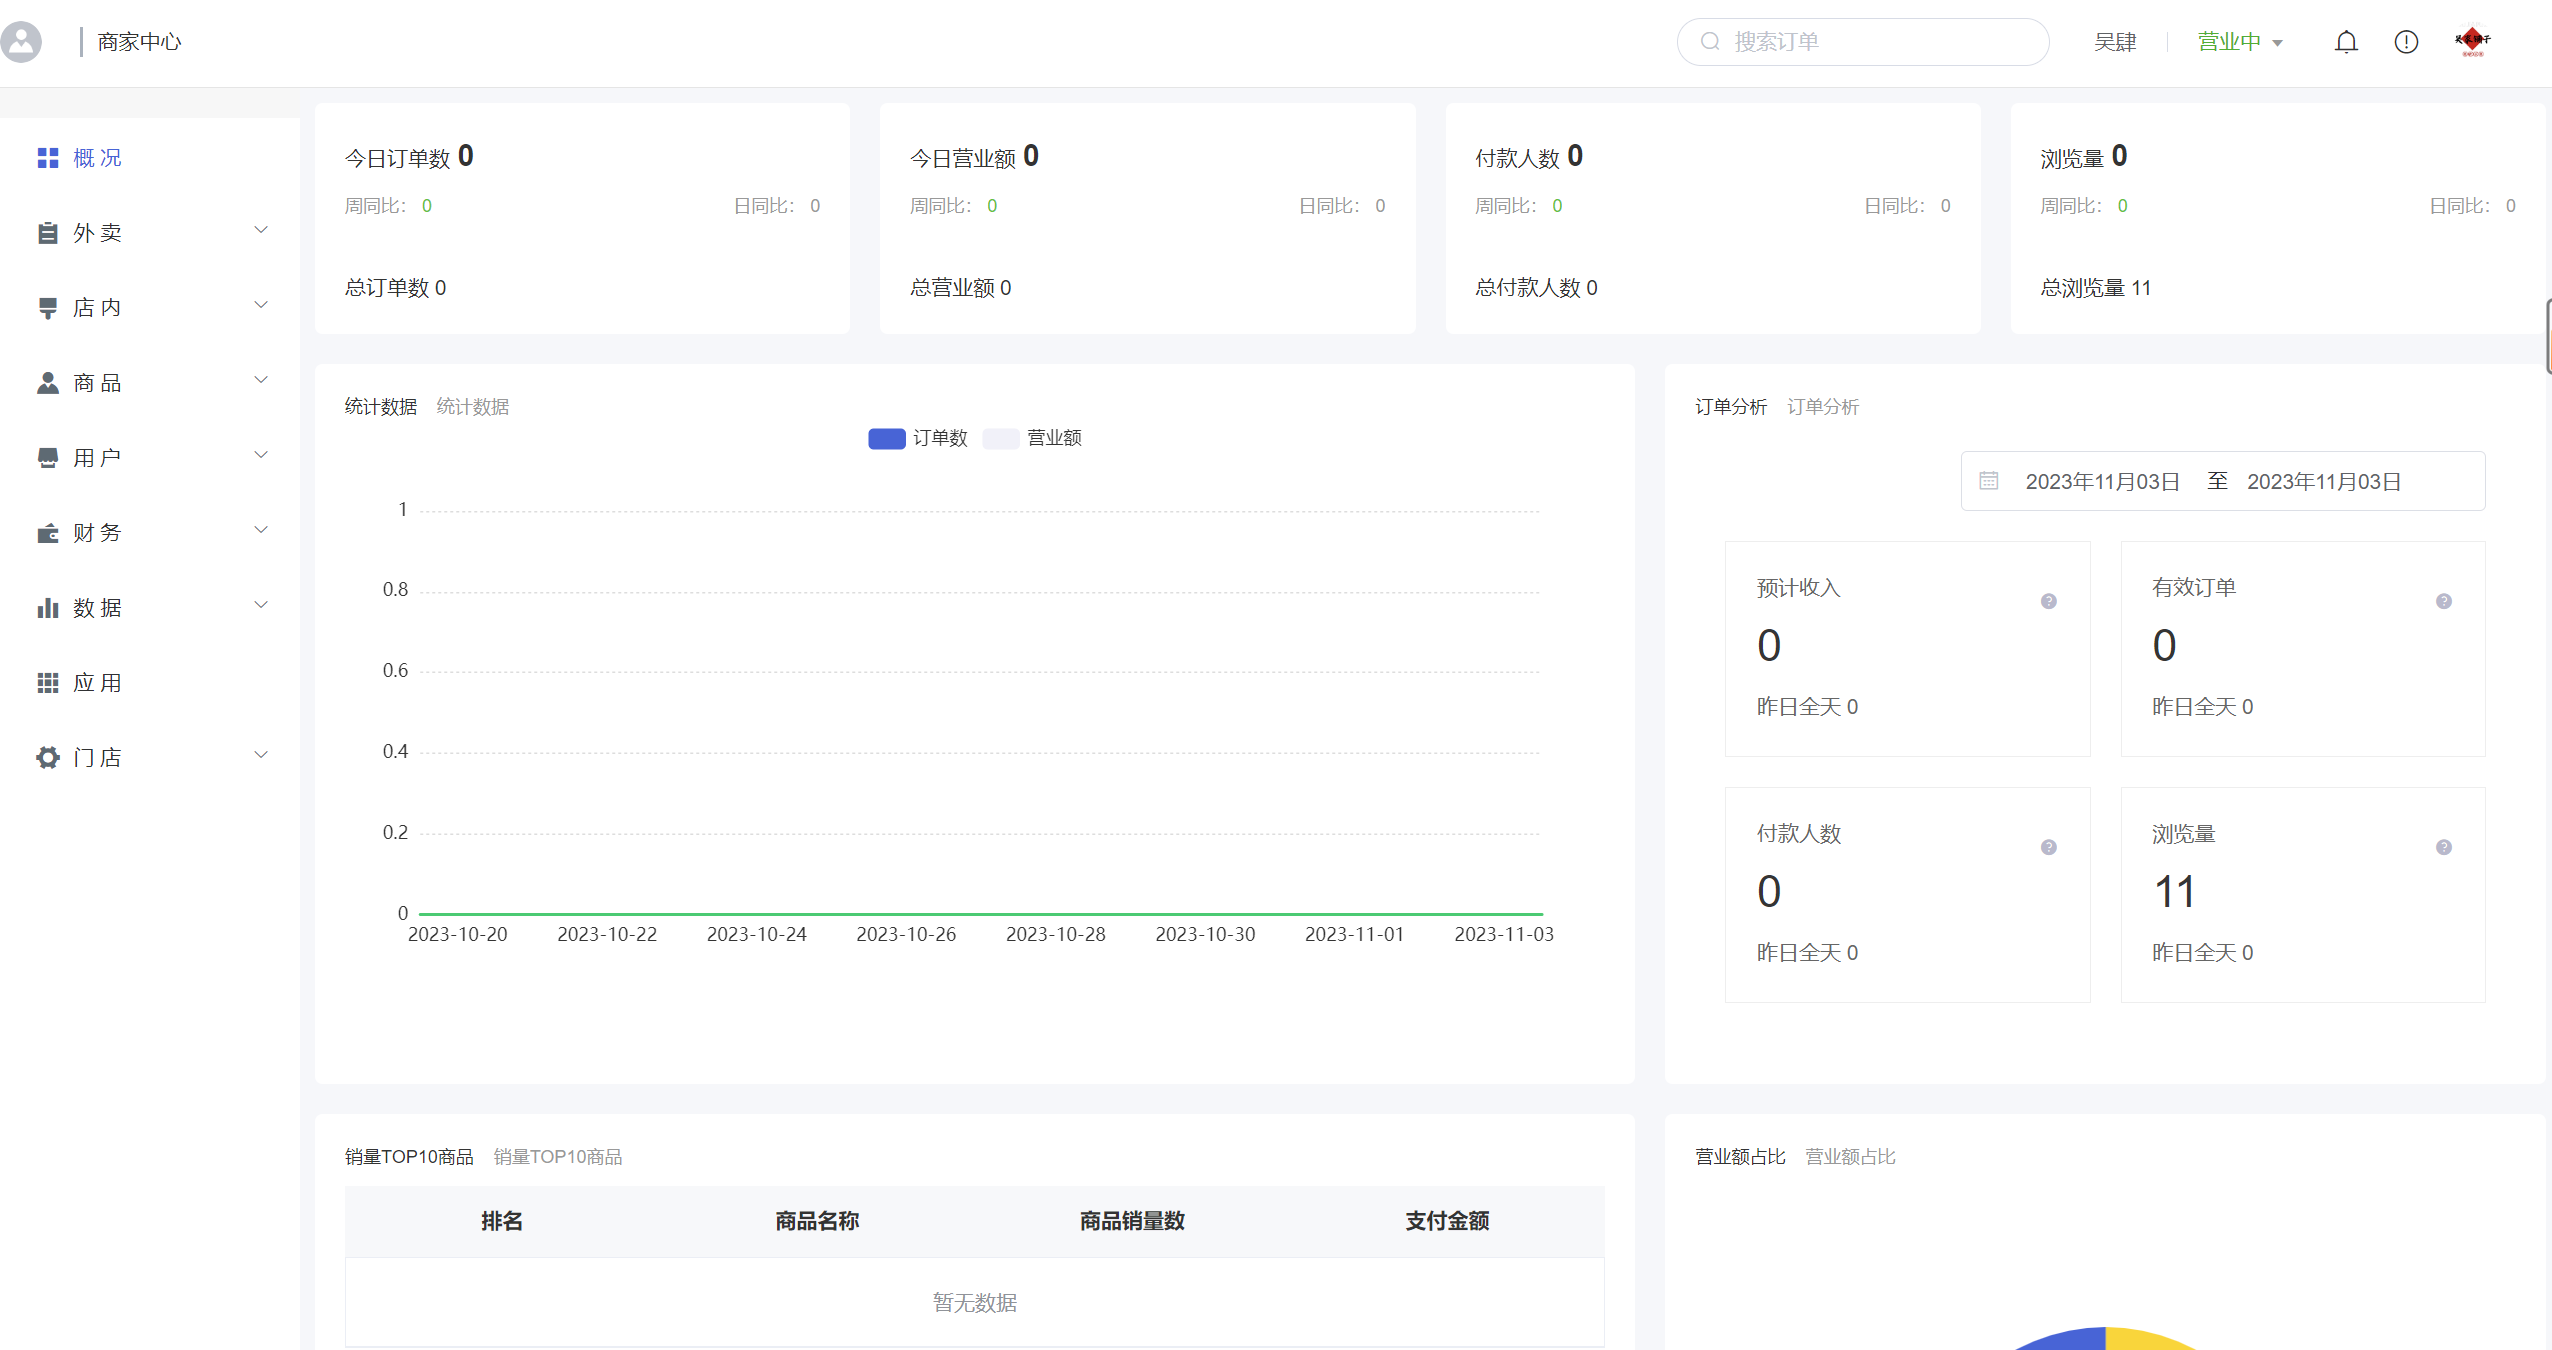The image size is (2552, 1350).
Task: Click the exclamation info icon in header
Action: [2406, 42]
